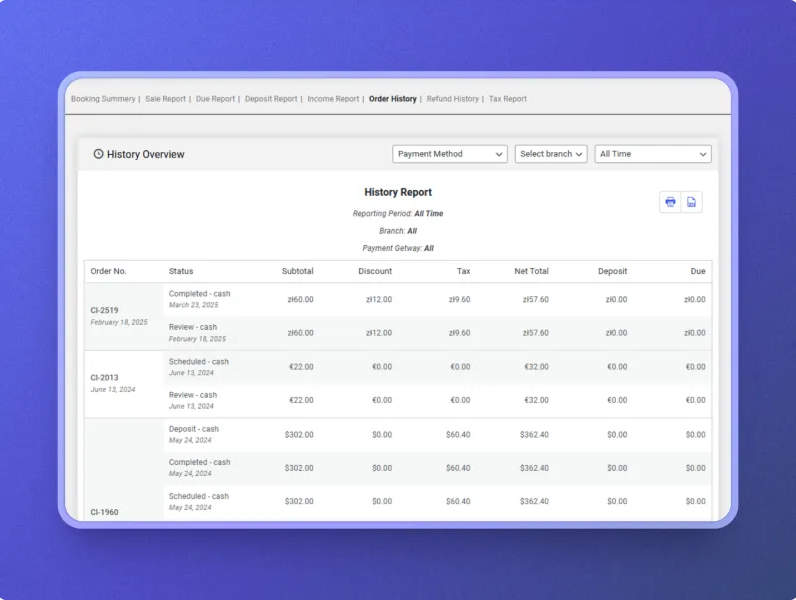Screen dimensions: 796x600
Task: Expand the Select branch dropdown
Action: tap(551, 154)
